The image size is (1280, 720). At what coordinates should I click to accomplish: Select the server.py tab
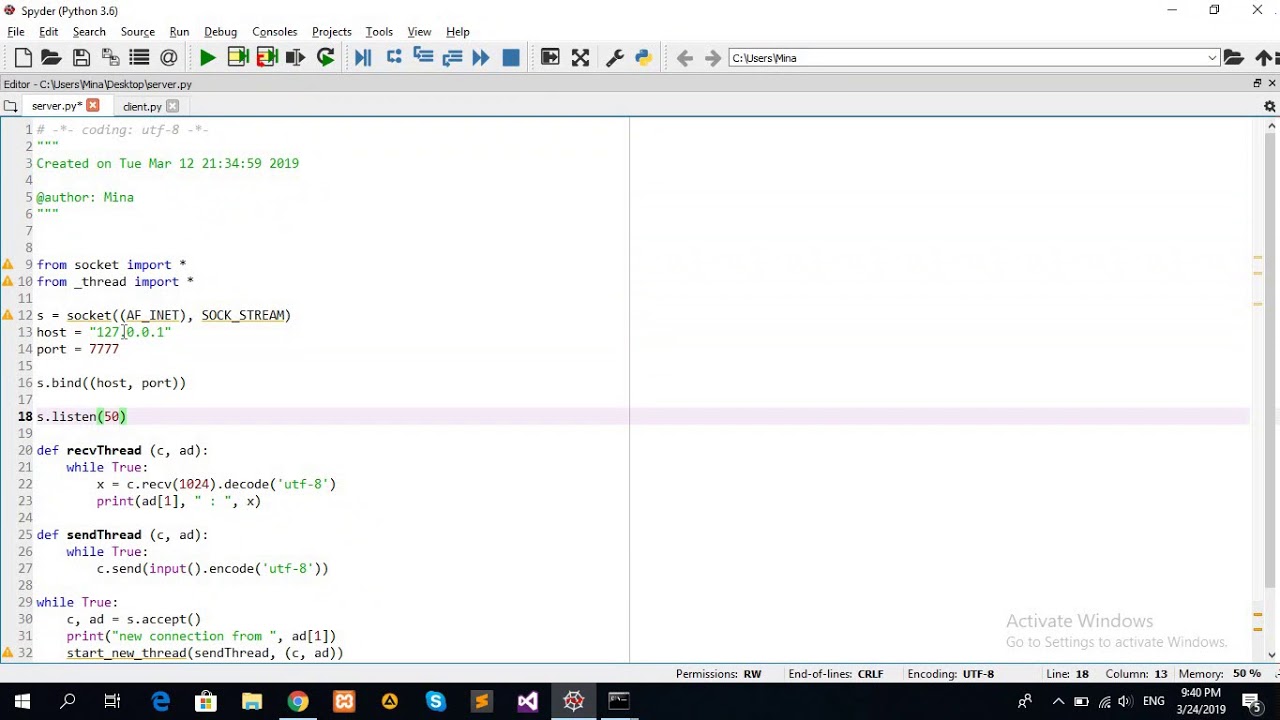(x=56, y=106)
